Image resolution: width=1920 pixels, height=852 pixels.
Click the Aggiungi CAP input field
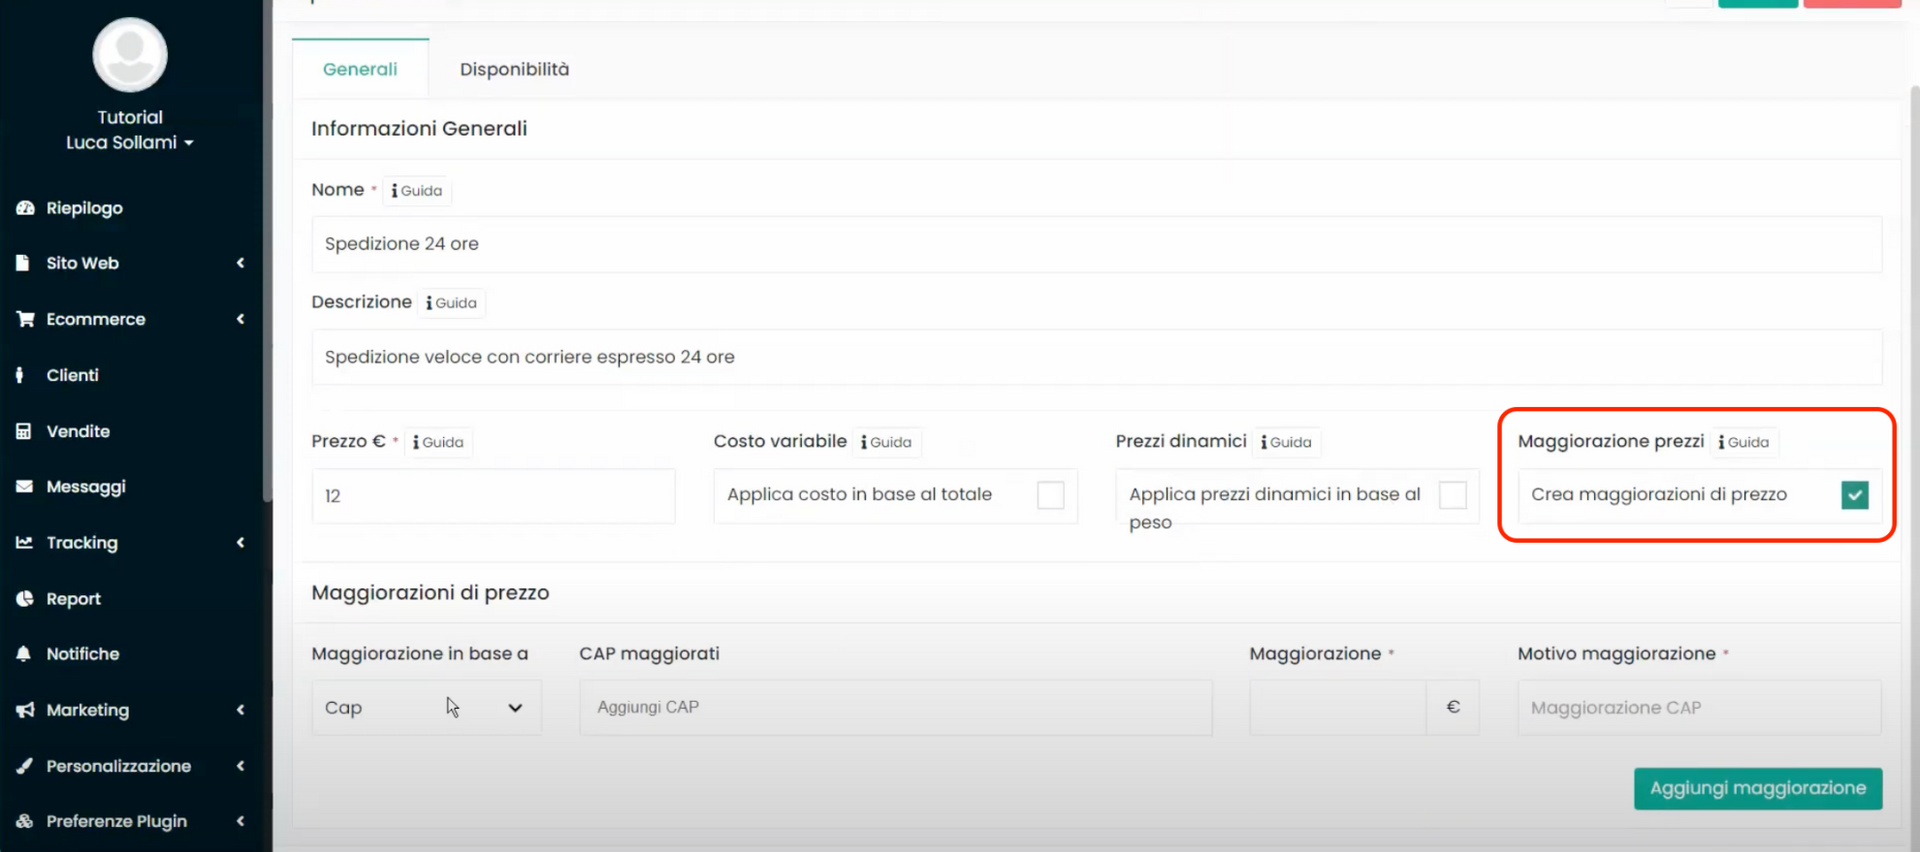tap(895, 708)
